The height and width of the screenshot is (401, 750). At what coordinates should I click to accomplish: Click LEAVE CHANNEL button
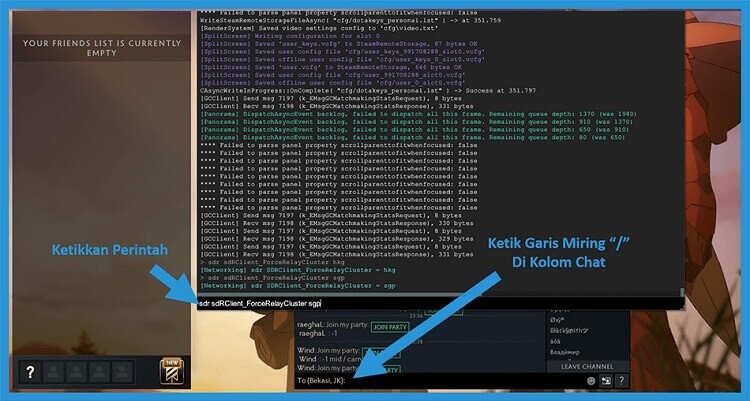pyautogui.click(x=587, y=367)
